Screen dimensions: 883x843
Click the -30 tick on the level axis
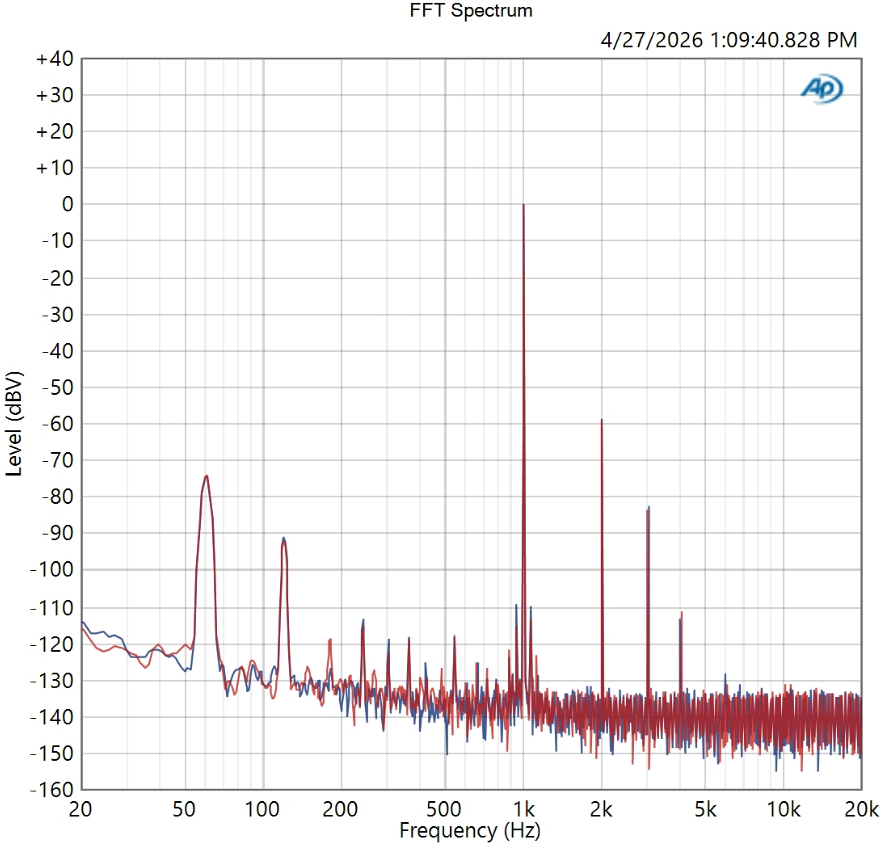(x=58, y=314)
